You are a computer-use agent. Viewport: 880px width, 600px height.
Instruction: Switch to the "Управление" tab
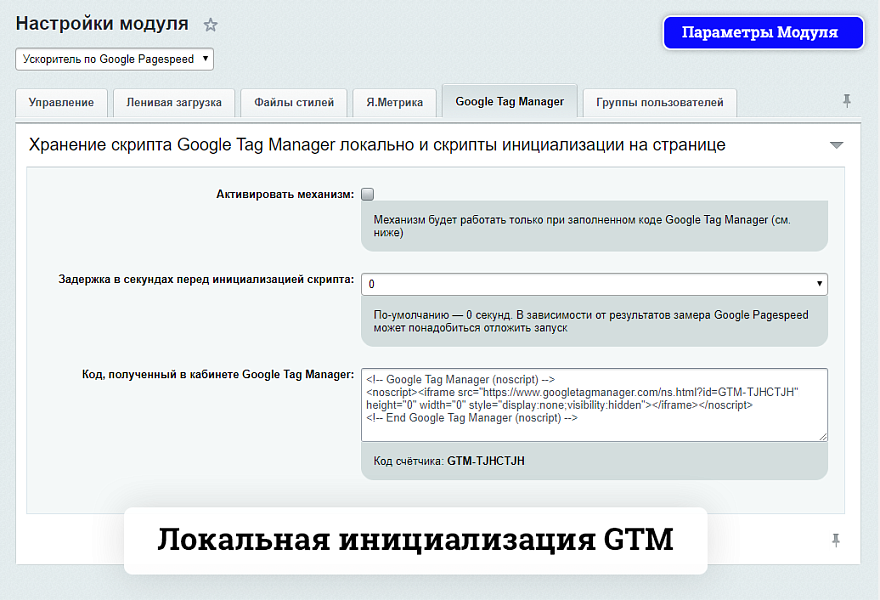(61, 102)
